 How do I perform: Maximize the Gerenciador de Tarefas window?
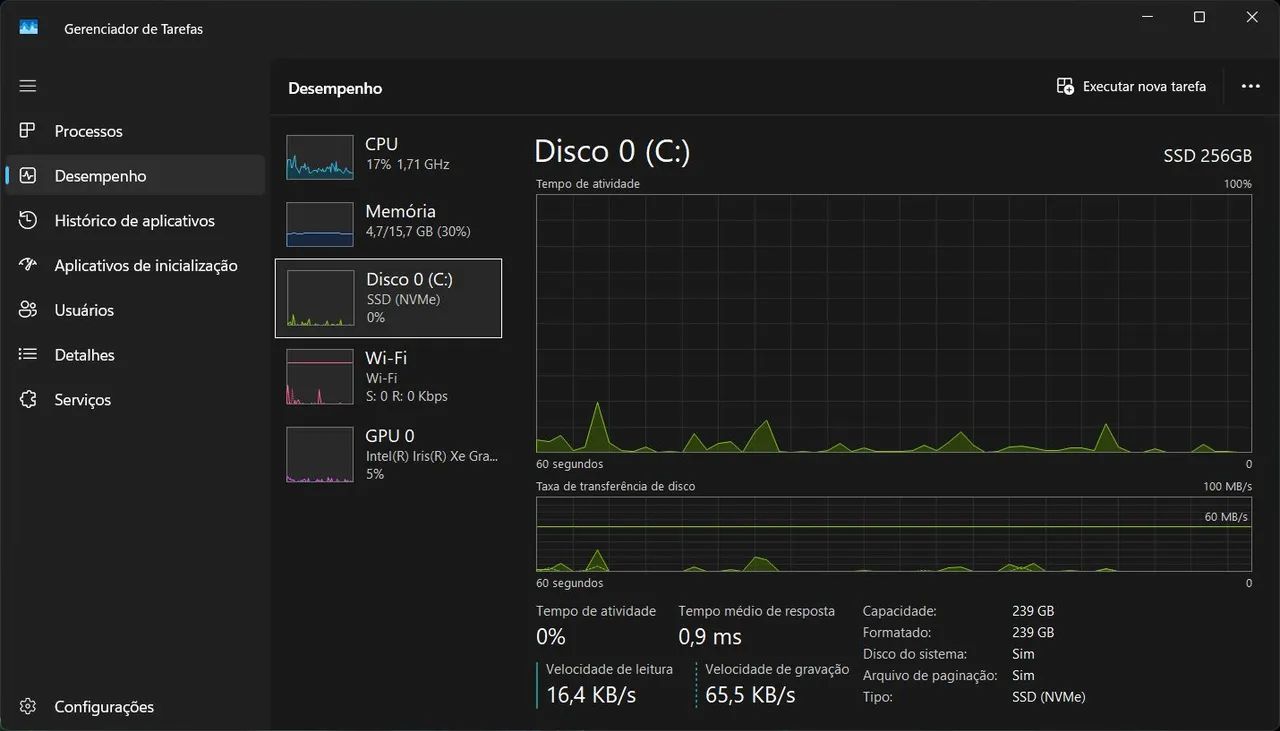pos(1199,17)
